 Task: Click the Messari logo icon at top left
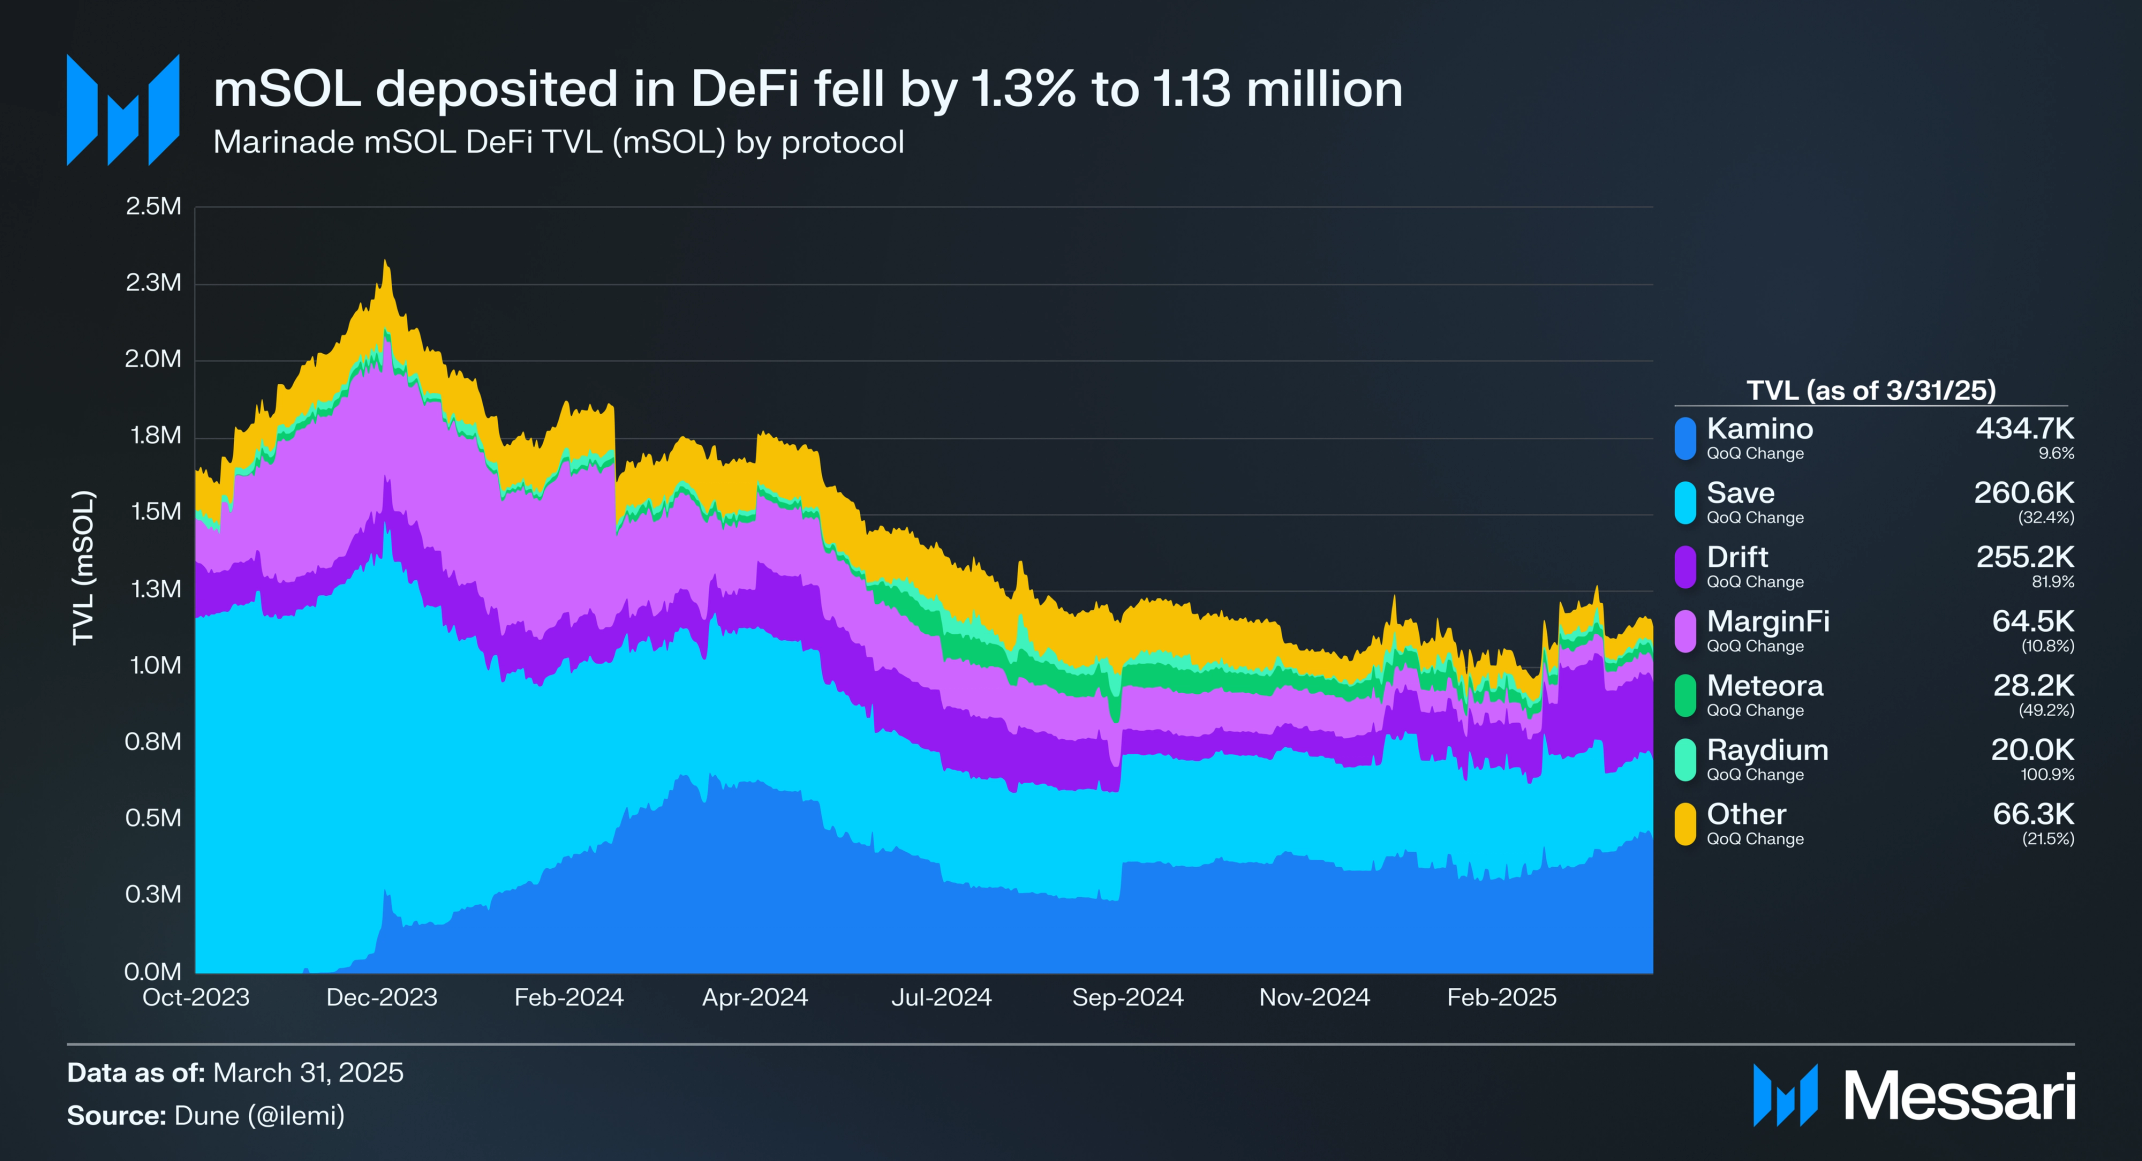[123, 110]
